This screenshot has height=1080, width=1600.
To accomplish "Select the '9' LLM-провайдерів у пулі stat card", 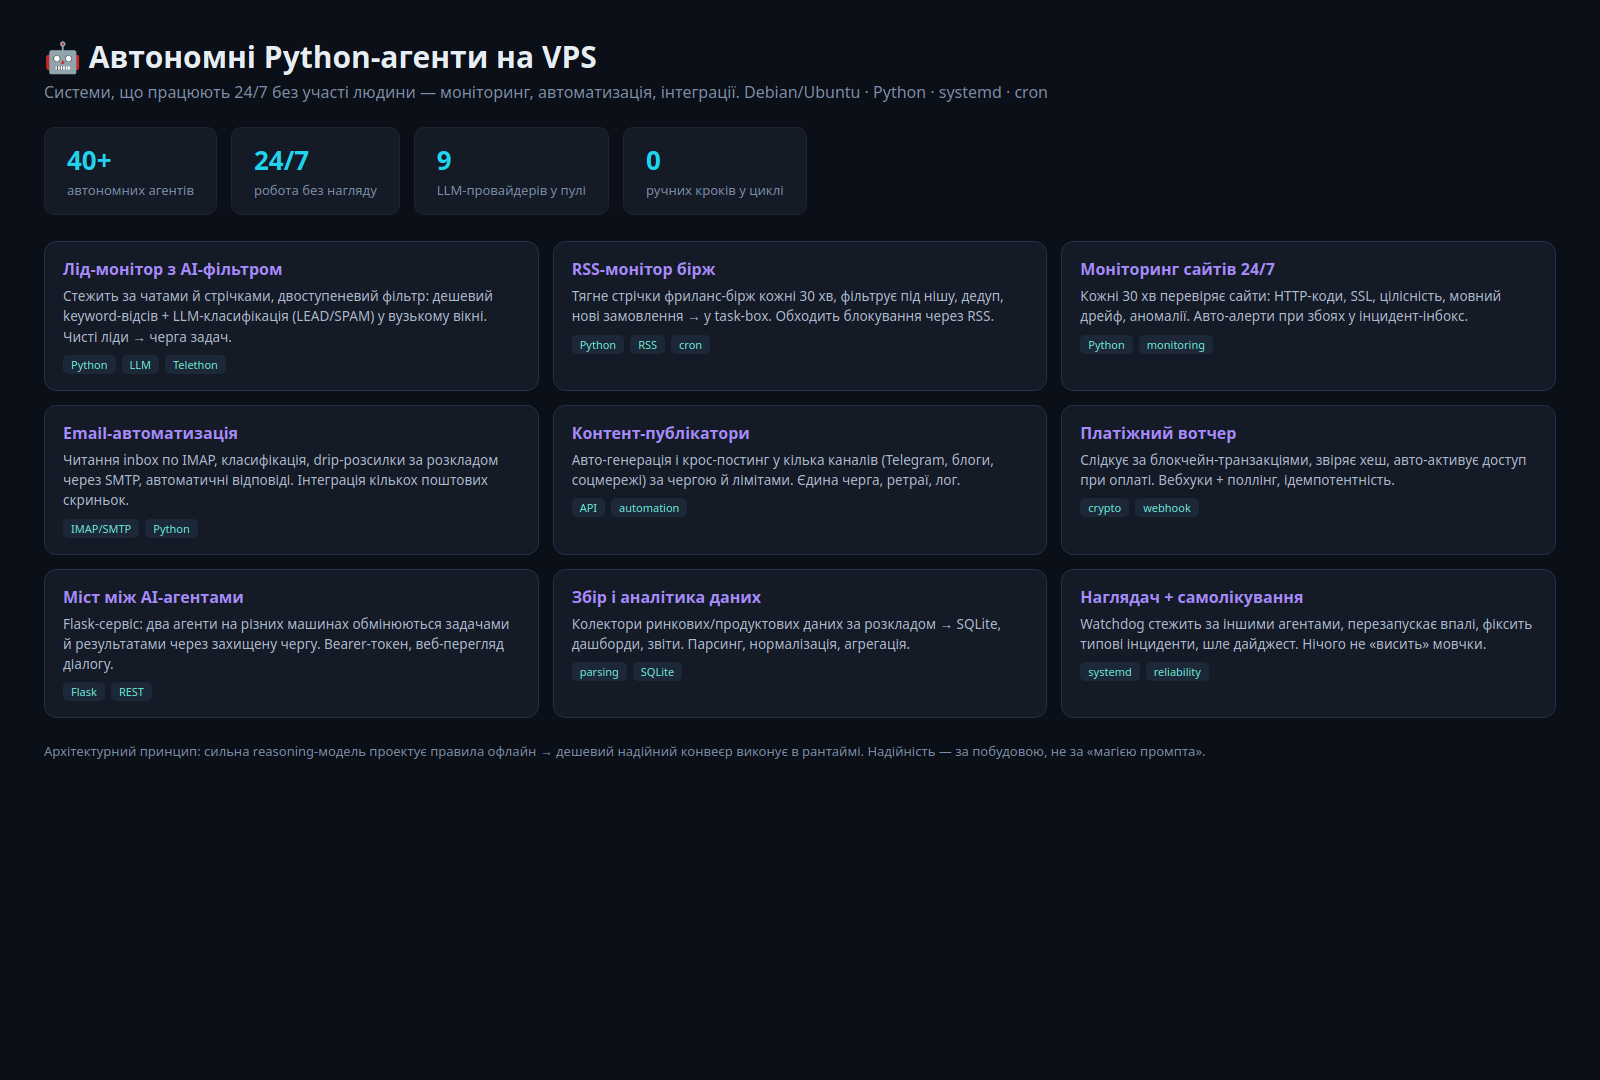I will pos(511,171).
